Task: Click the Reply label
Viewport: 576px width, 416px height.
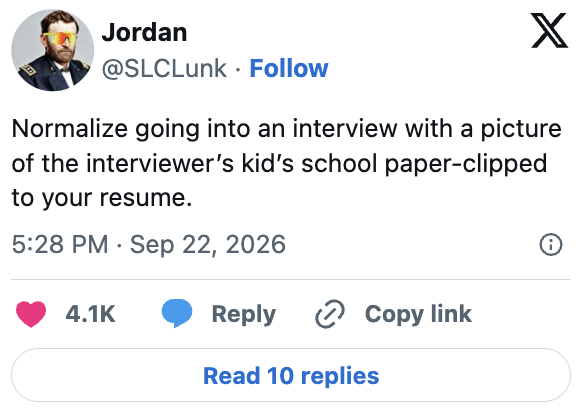Action: tap(244, 315)
